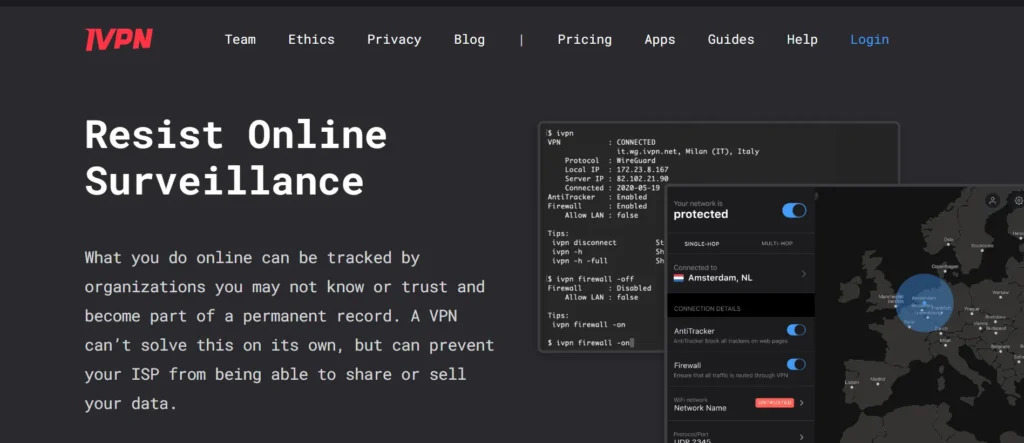This screenshot has height=443, width=1024.
Task: Click the UNTRUSTED network badge
Action: pos(774,403)
